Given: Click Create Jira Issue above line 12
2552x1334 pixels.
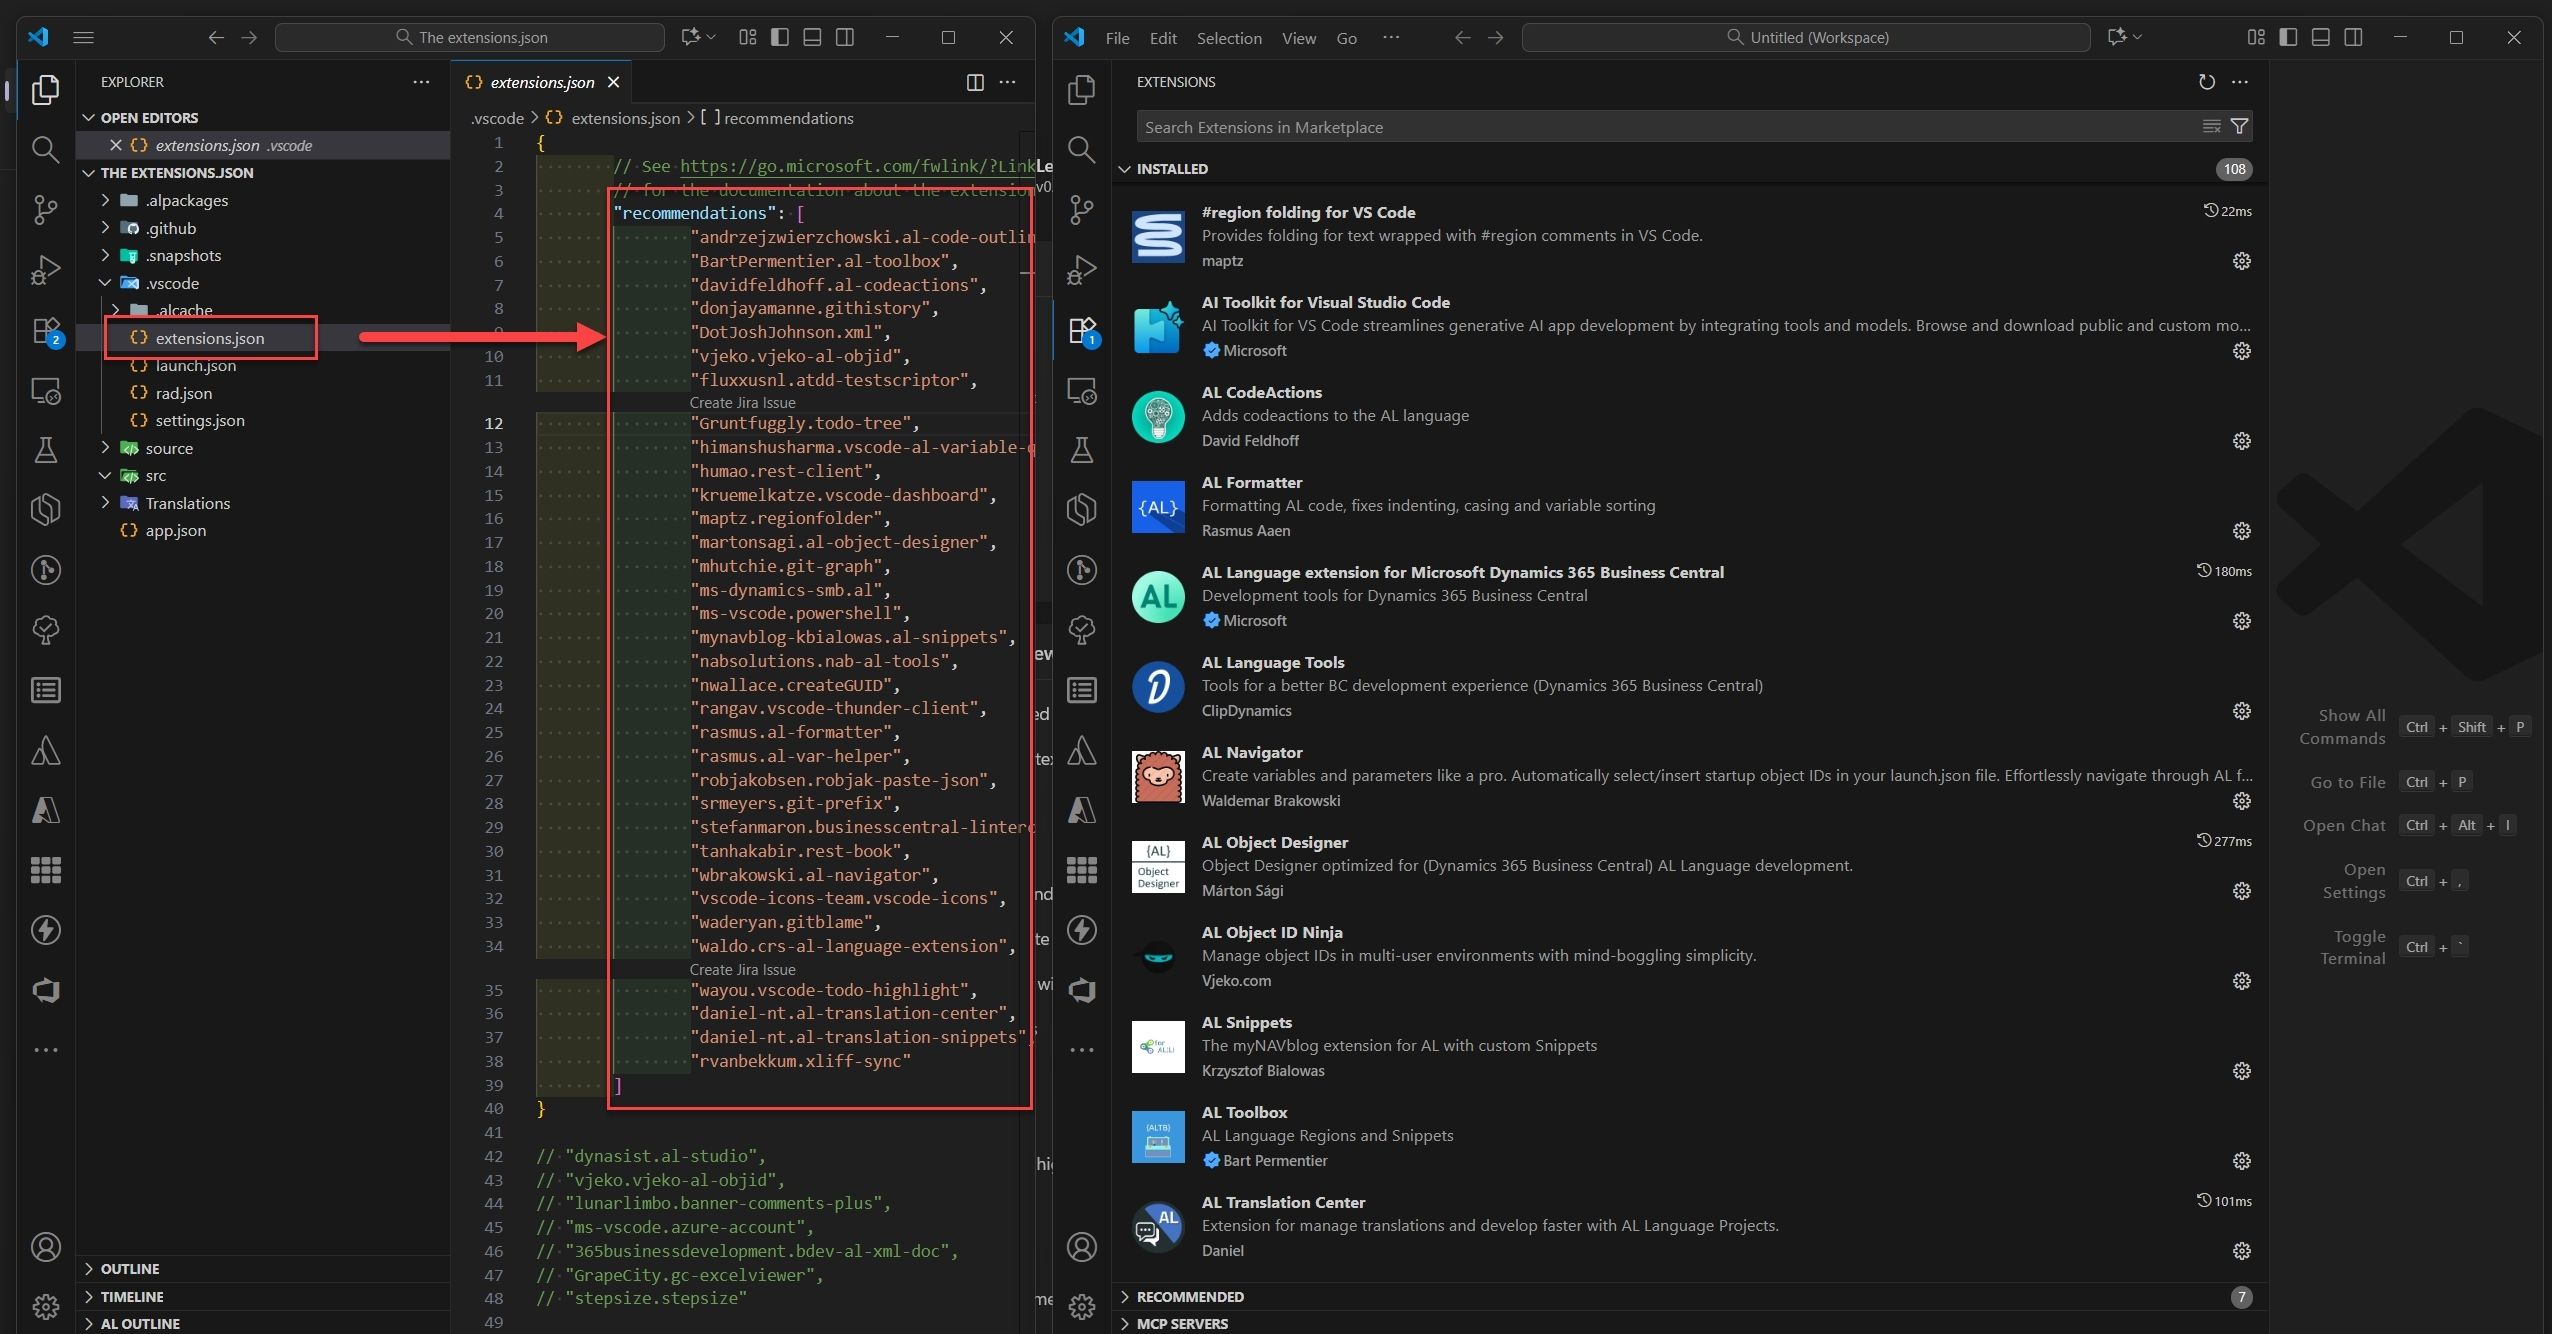Looking at the screenshot, I should [742, 403].
